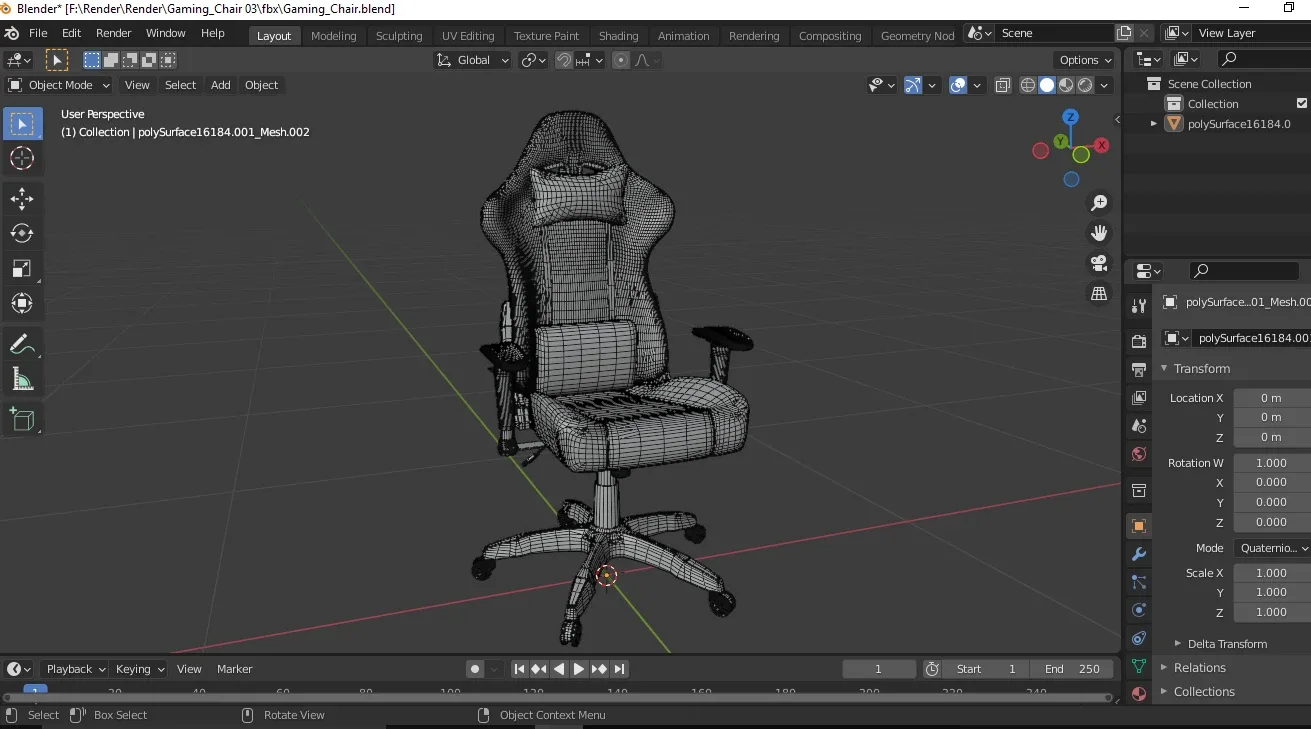The image size is (1311, 729).
Task: Pick the Scale tool
Action: pos(22,268)
